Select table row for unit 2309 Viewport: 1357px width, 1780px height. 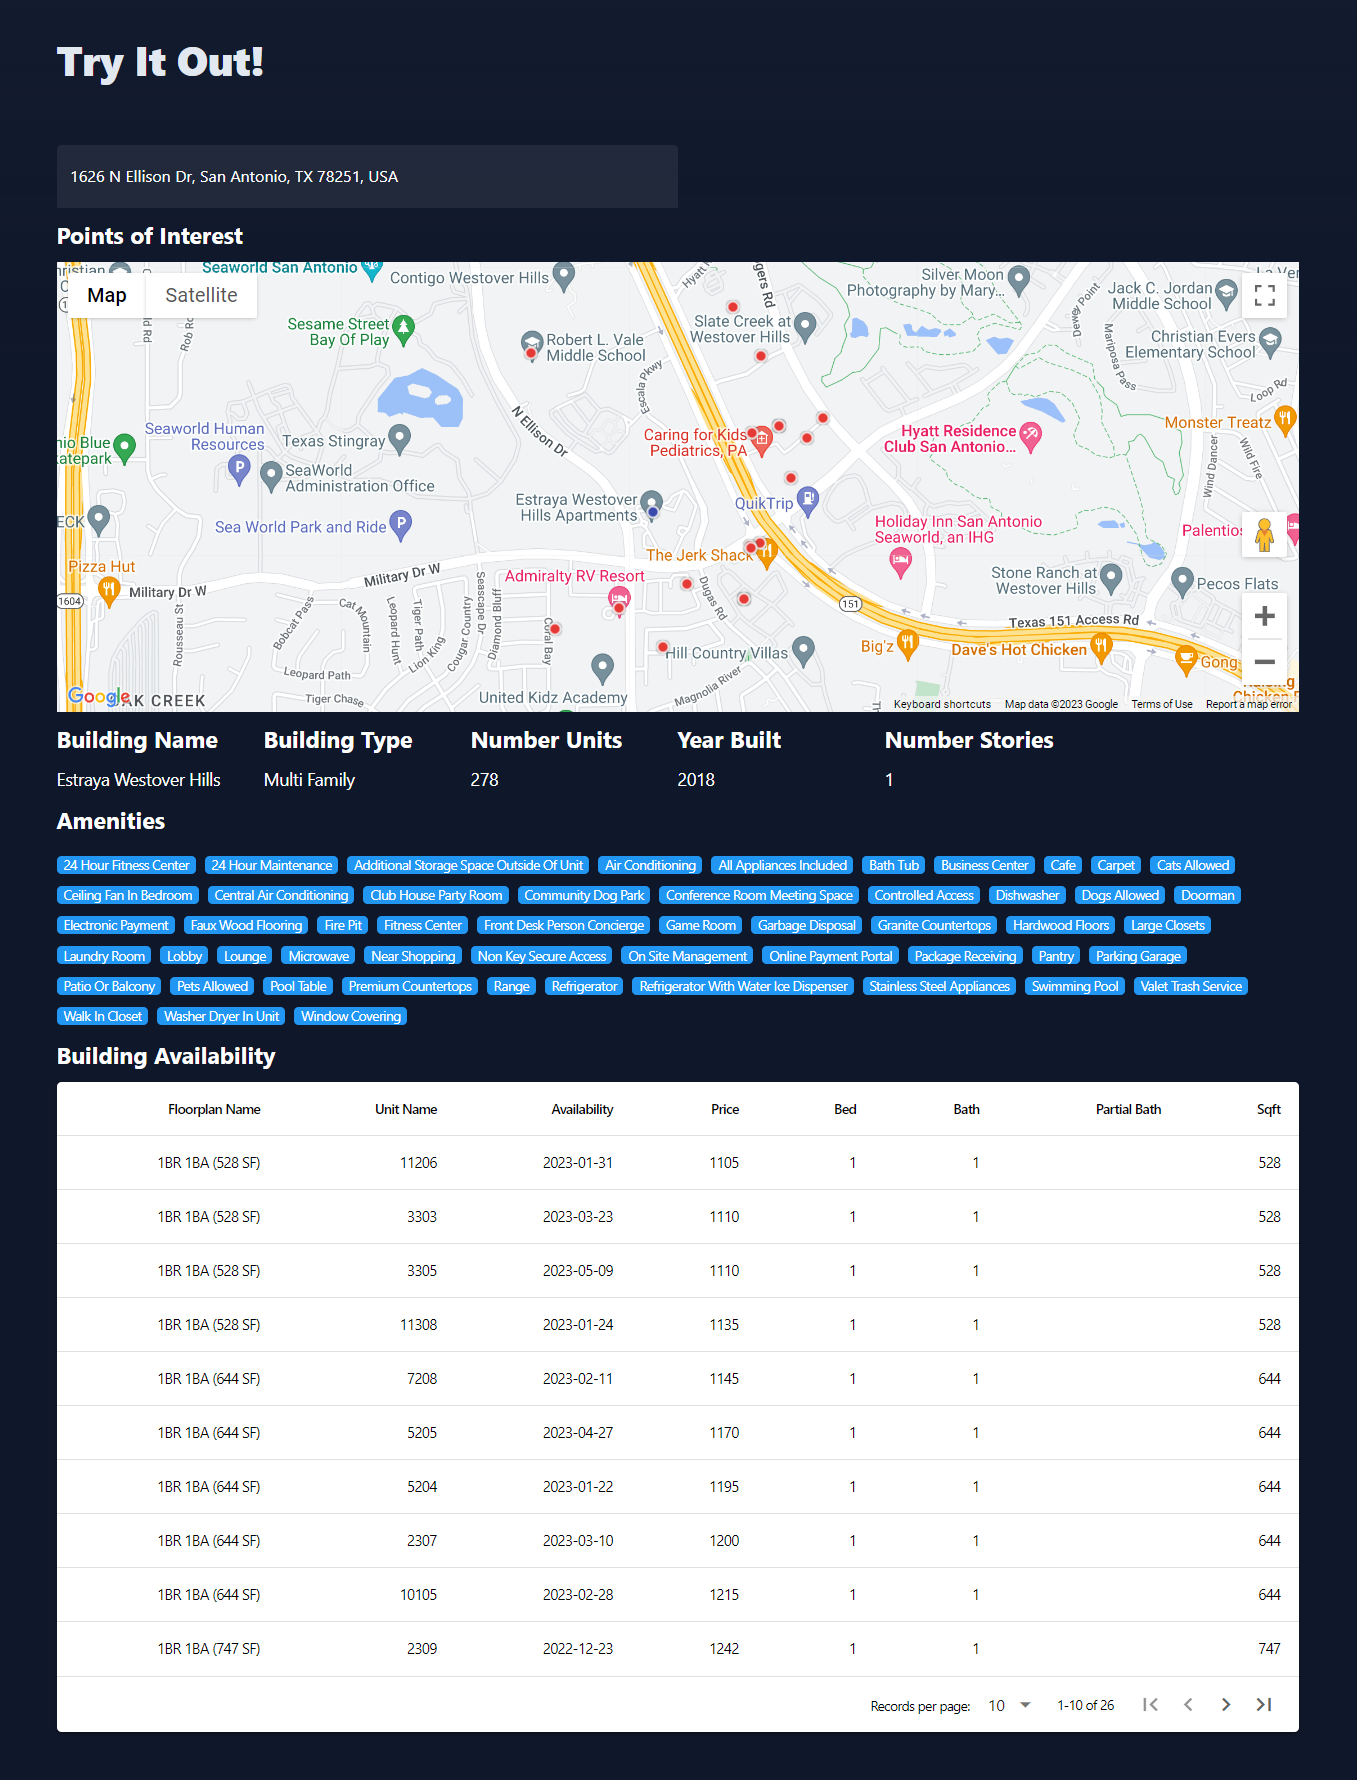(x=678, y=1649)
